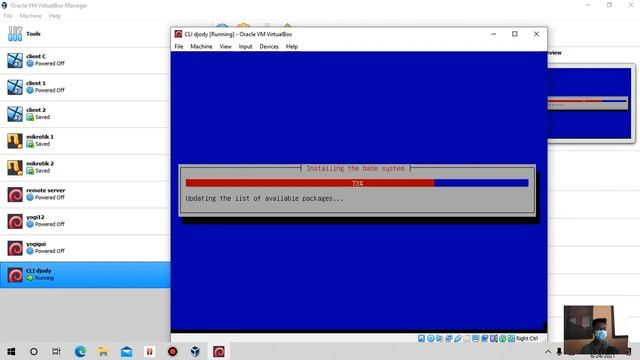Close the CLI djody VM window

[536, 34]
